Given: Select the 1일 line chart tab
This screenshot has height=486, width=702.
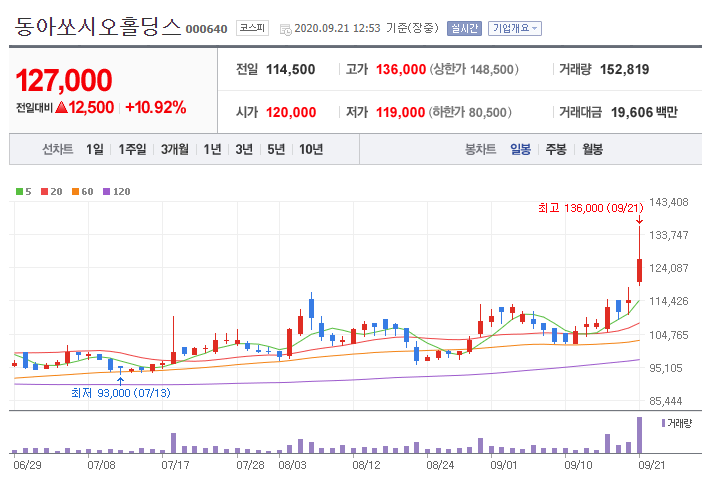Looking at the screenshot, I should [x=95, y=149].
